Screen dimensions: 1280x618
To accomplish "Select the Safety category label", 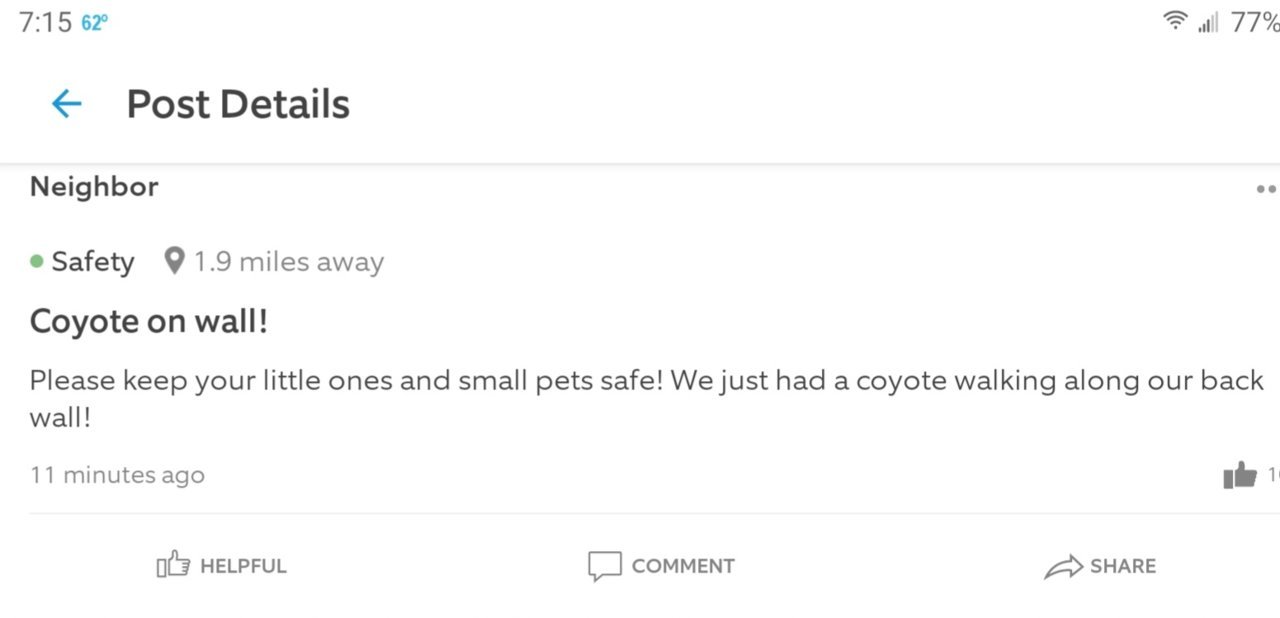I will pos(93,261).
